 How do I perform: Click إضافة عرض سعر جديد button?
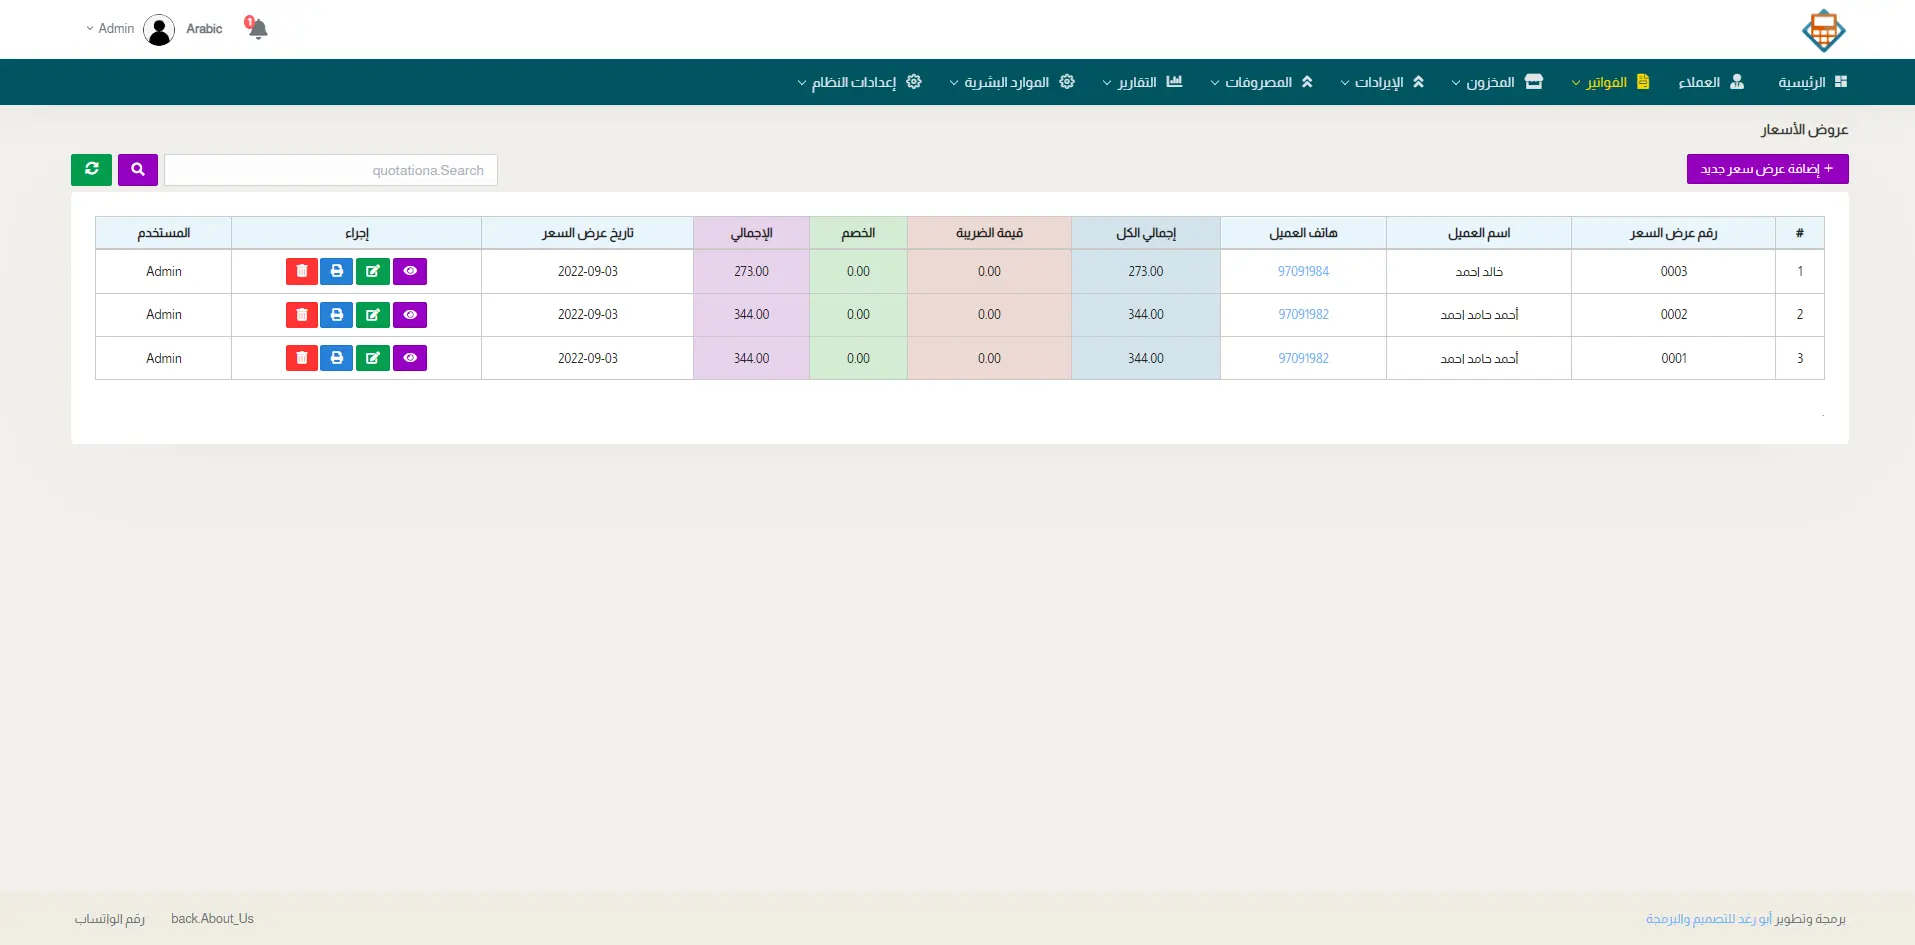[x=1767, y=169]
